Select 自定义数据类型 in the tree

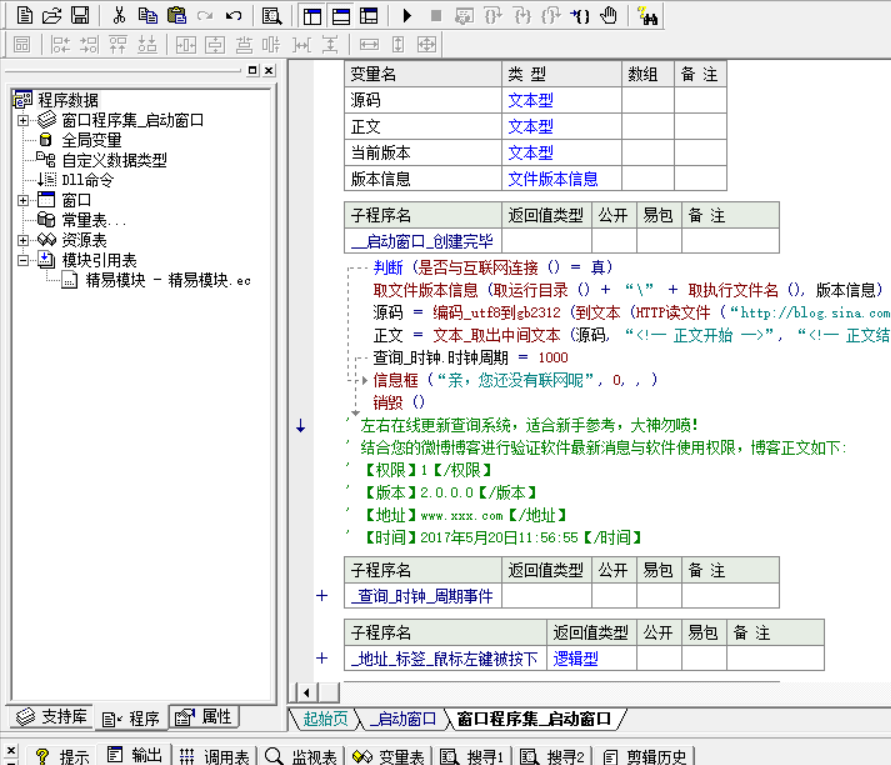114,160
